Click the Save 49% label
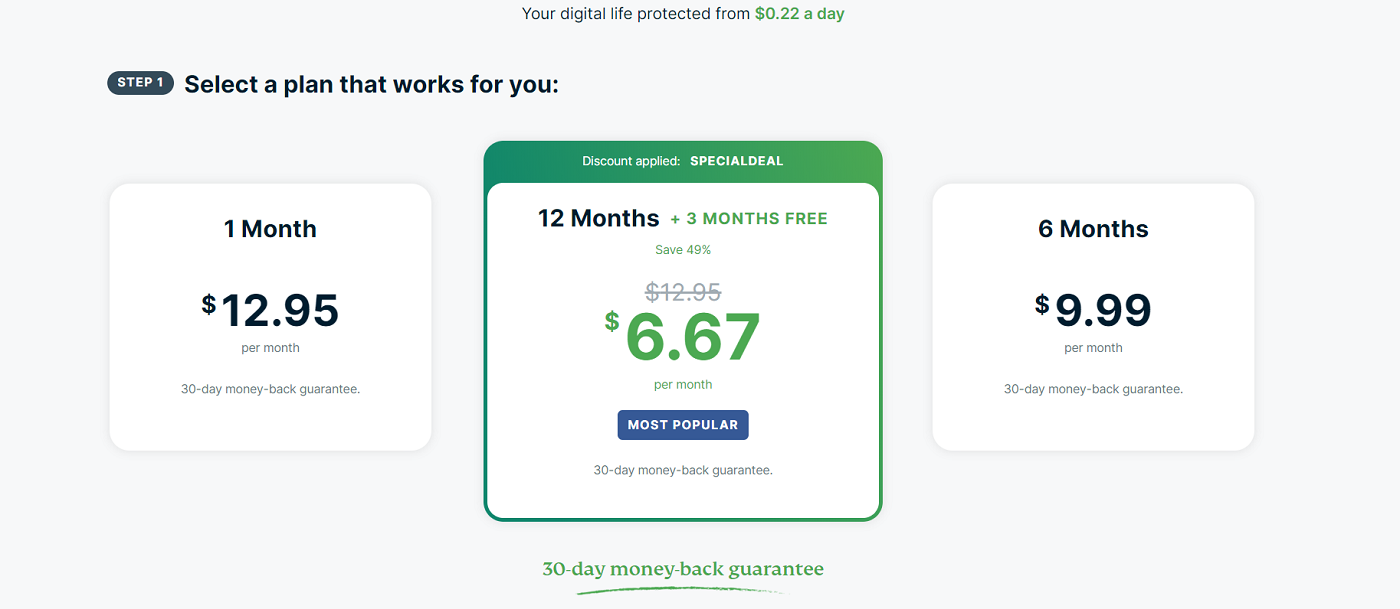Screen dimensions: 1400x609 (683, 249)
